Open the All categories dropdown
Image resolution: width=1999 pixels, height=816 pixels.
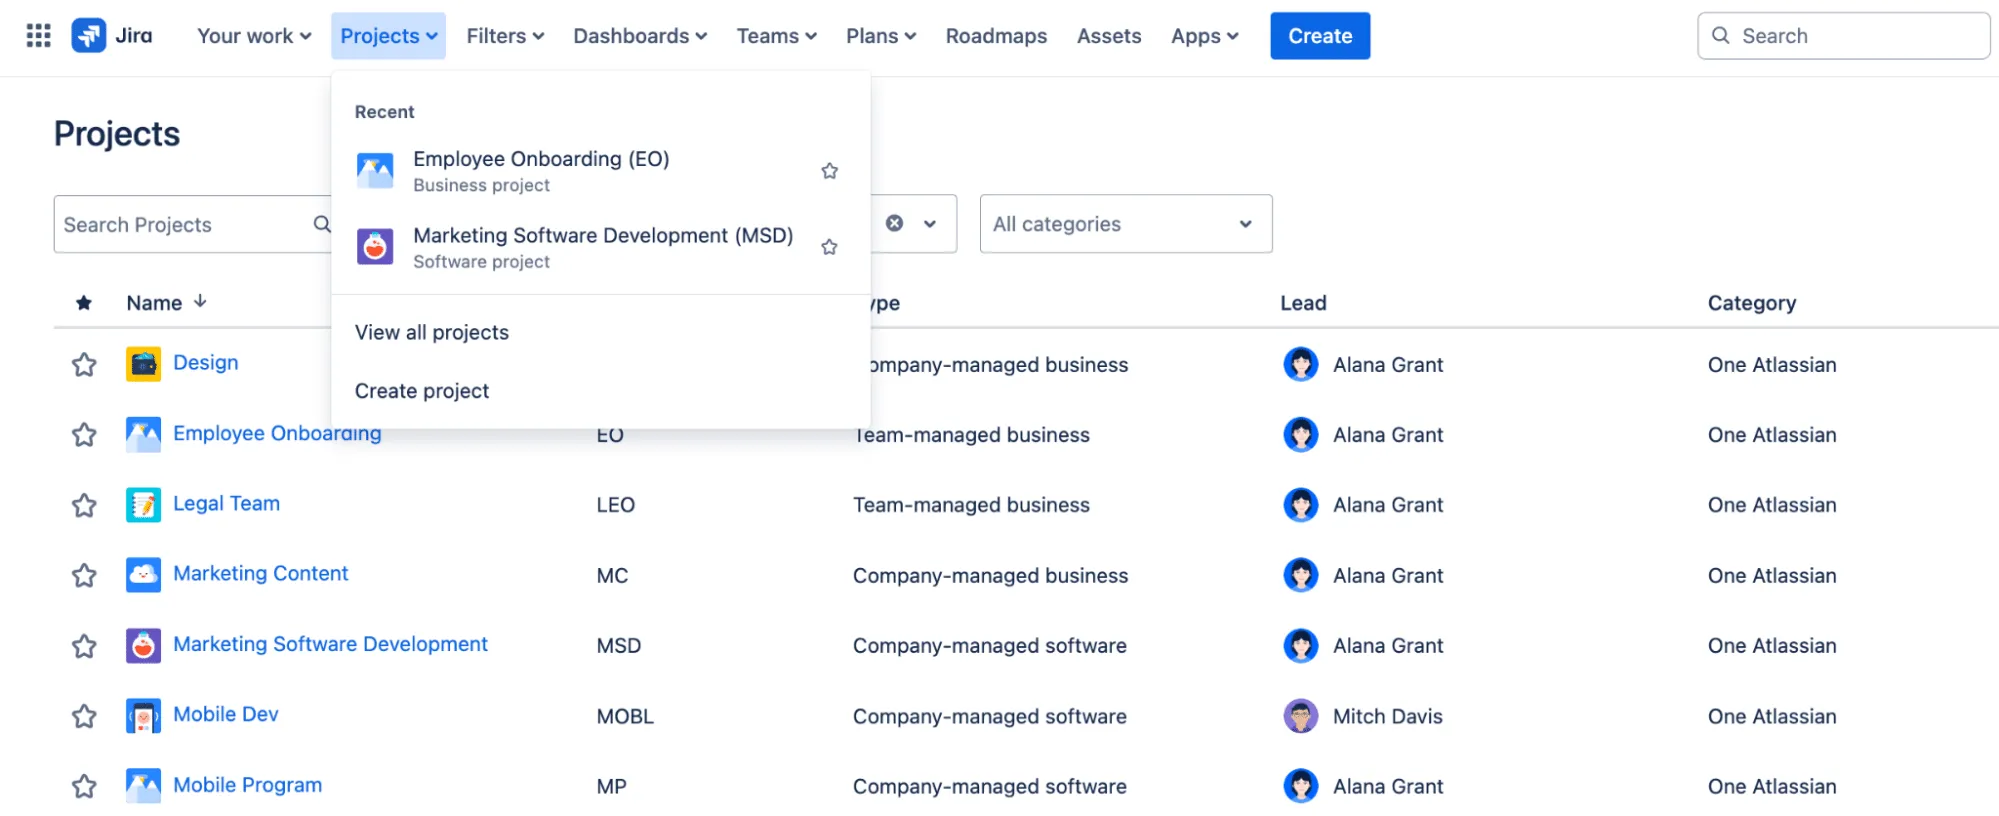click(x=1125, y=224)
